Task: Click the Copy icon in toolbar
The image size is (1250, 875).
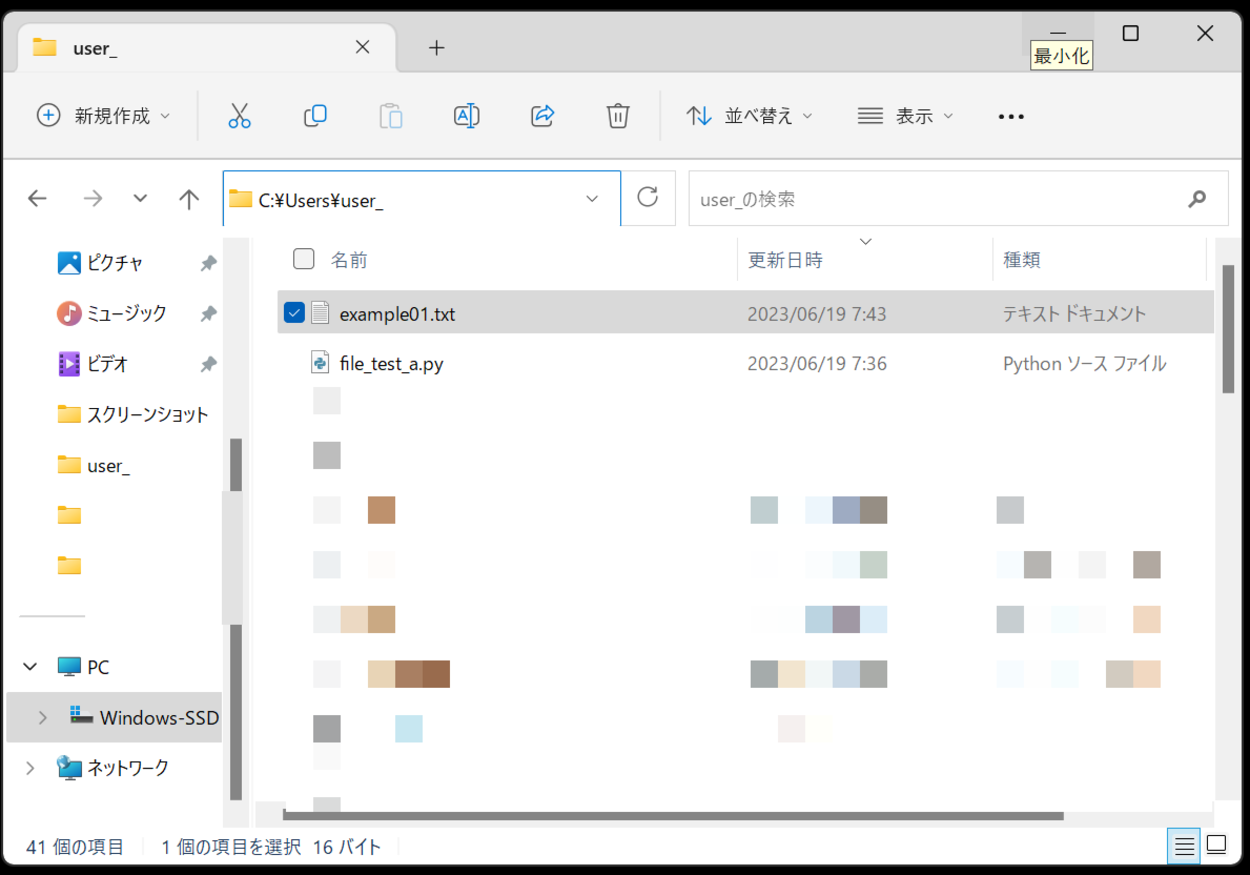Action: [315, 116]
